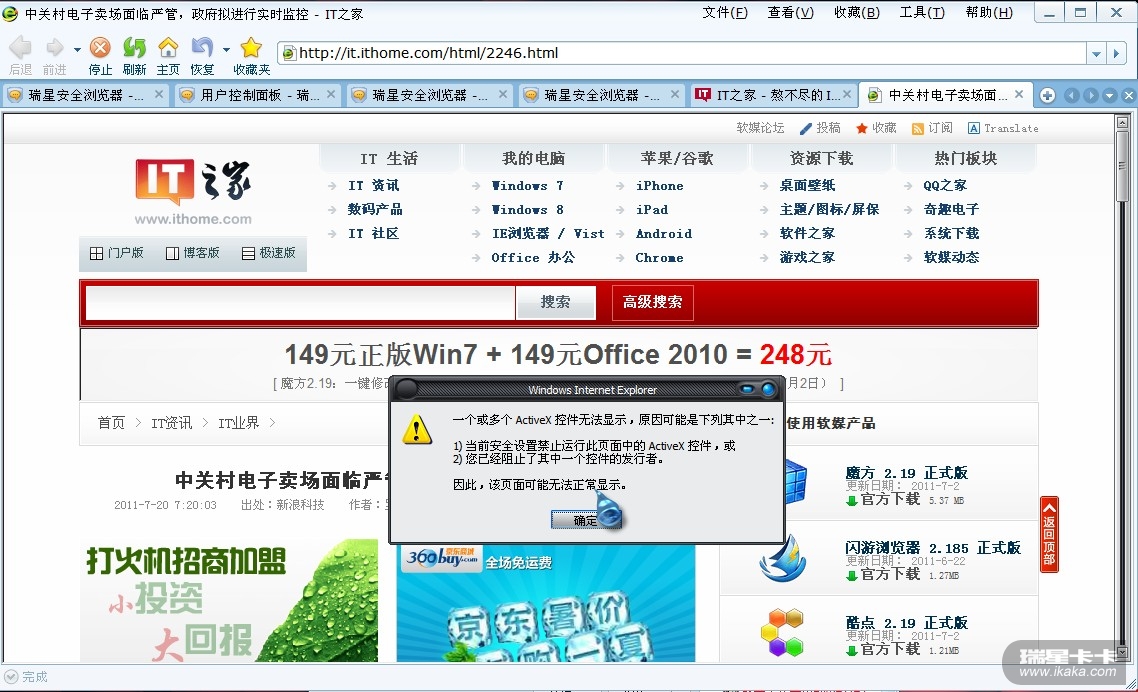1138x692 pixels.
Task: Open the 文件(F) menu
Action: click(724, 12)
